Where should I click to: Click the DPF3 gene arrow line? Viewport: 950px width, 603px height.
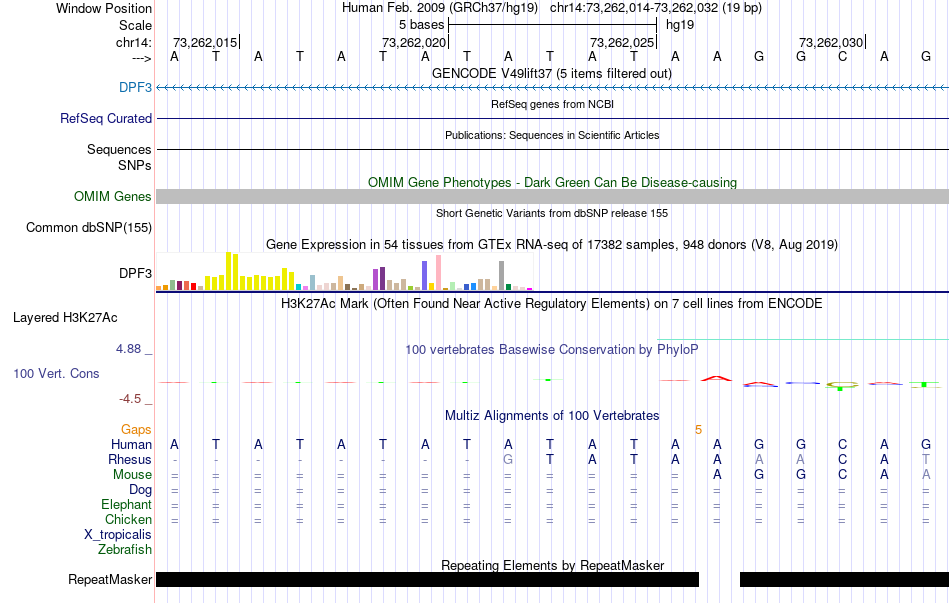pyautogui.click(x=552, y=88)
